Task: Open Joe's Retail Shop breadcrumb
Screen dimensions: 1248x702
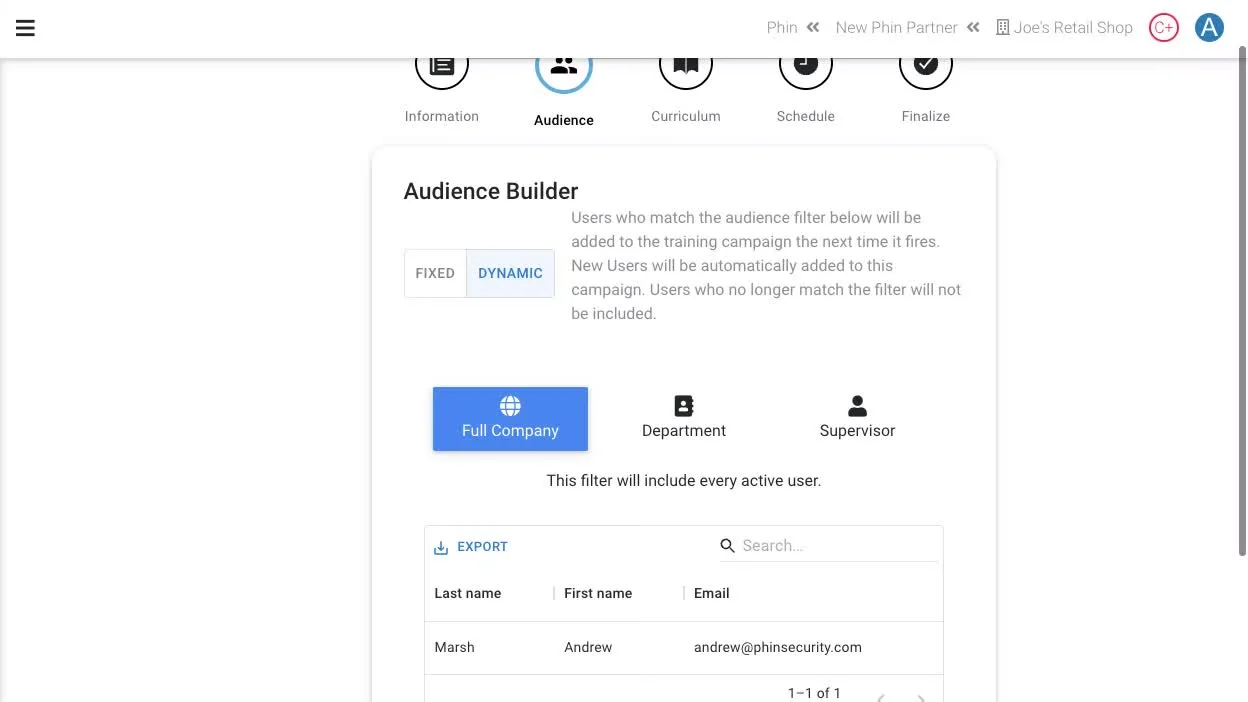Action: pyautogui.click(x=1073, y=28)
